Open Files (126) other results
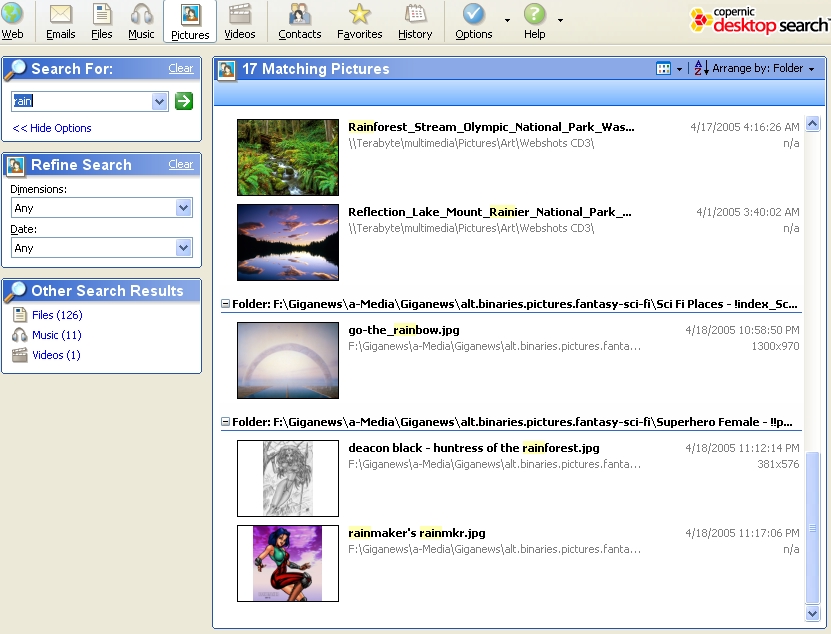This screenshot has width=831, height=634. (57, 315)
